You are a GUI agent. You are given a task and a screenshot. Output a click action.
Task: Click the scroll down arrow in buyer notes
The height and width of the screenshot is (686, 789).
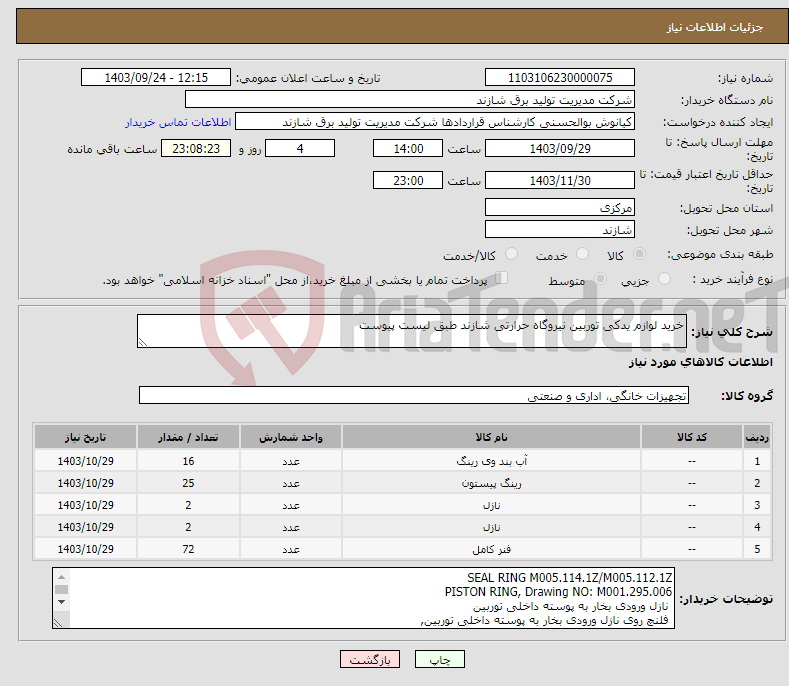tap(61, 602)
